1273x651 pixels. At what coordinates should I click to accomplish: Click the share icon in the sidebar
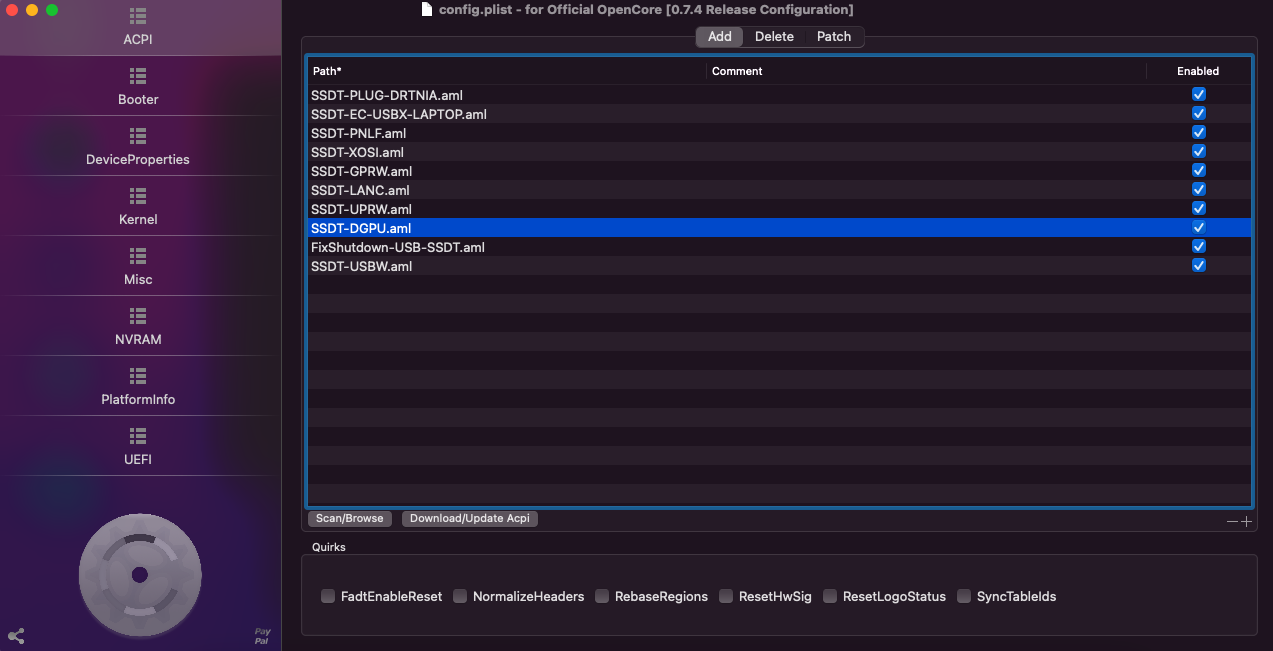tap(16, 636)
